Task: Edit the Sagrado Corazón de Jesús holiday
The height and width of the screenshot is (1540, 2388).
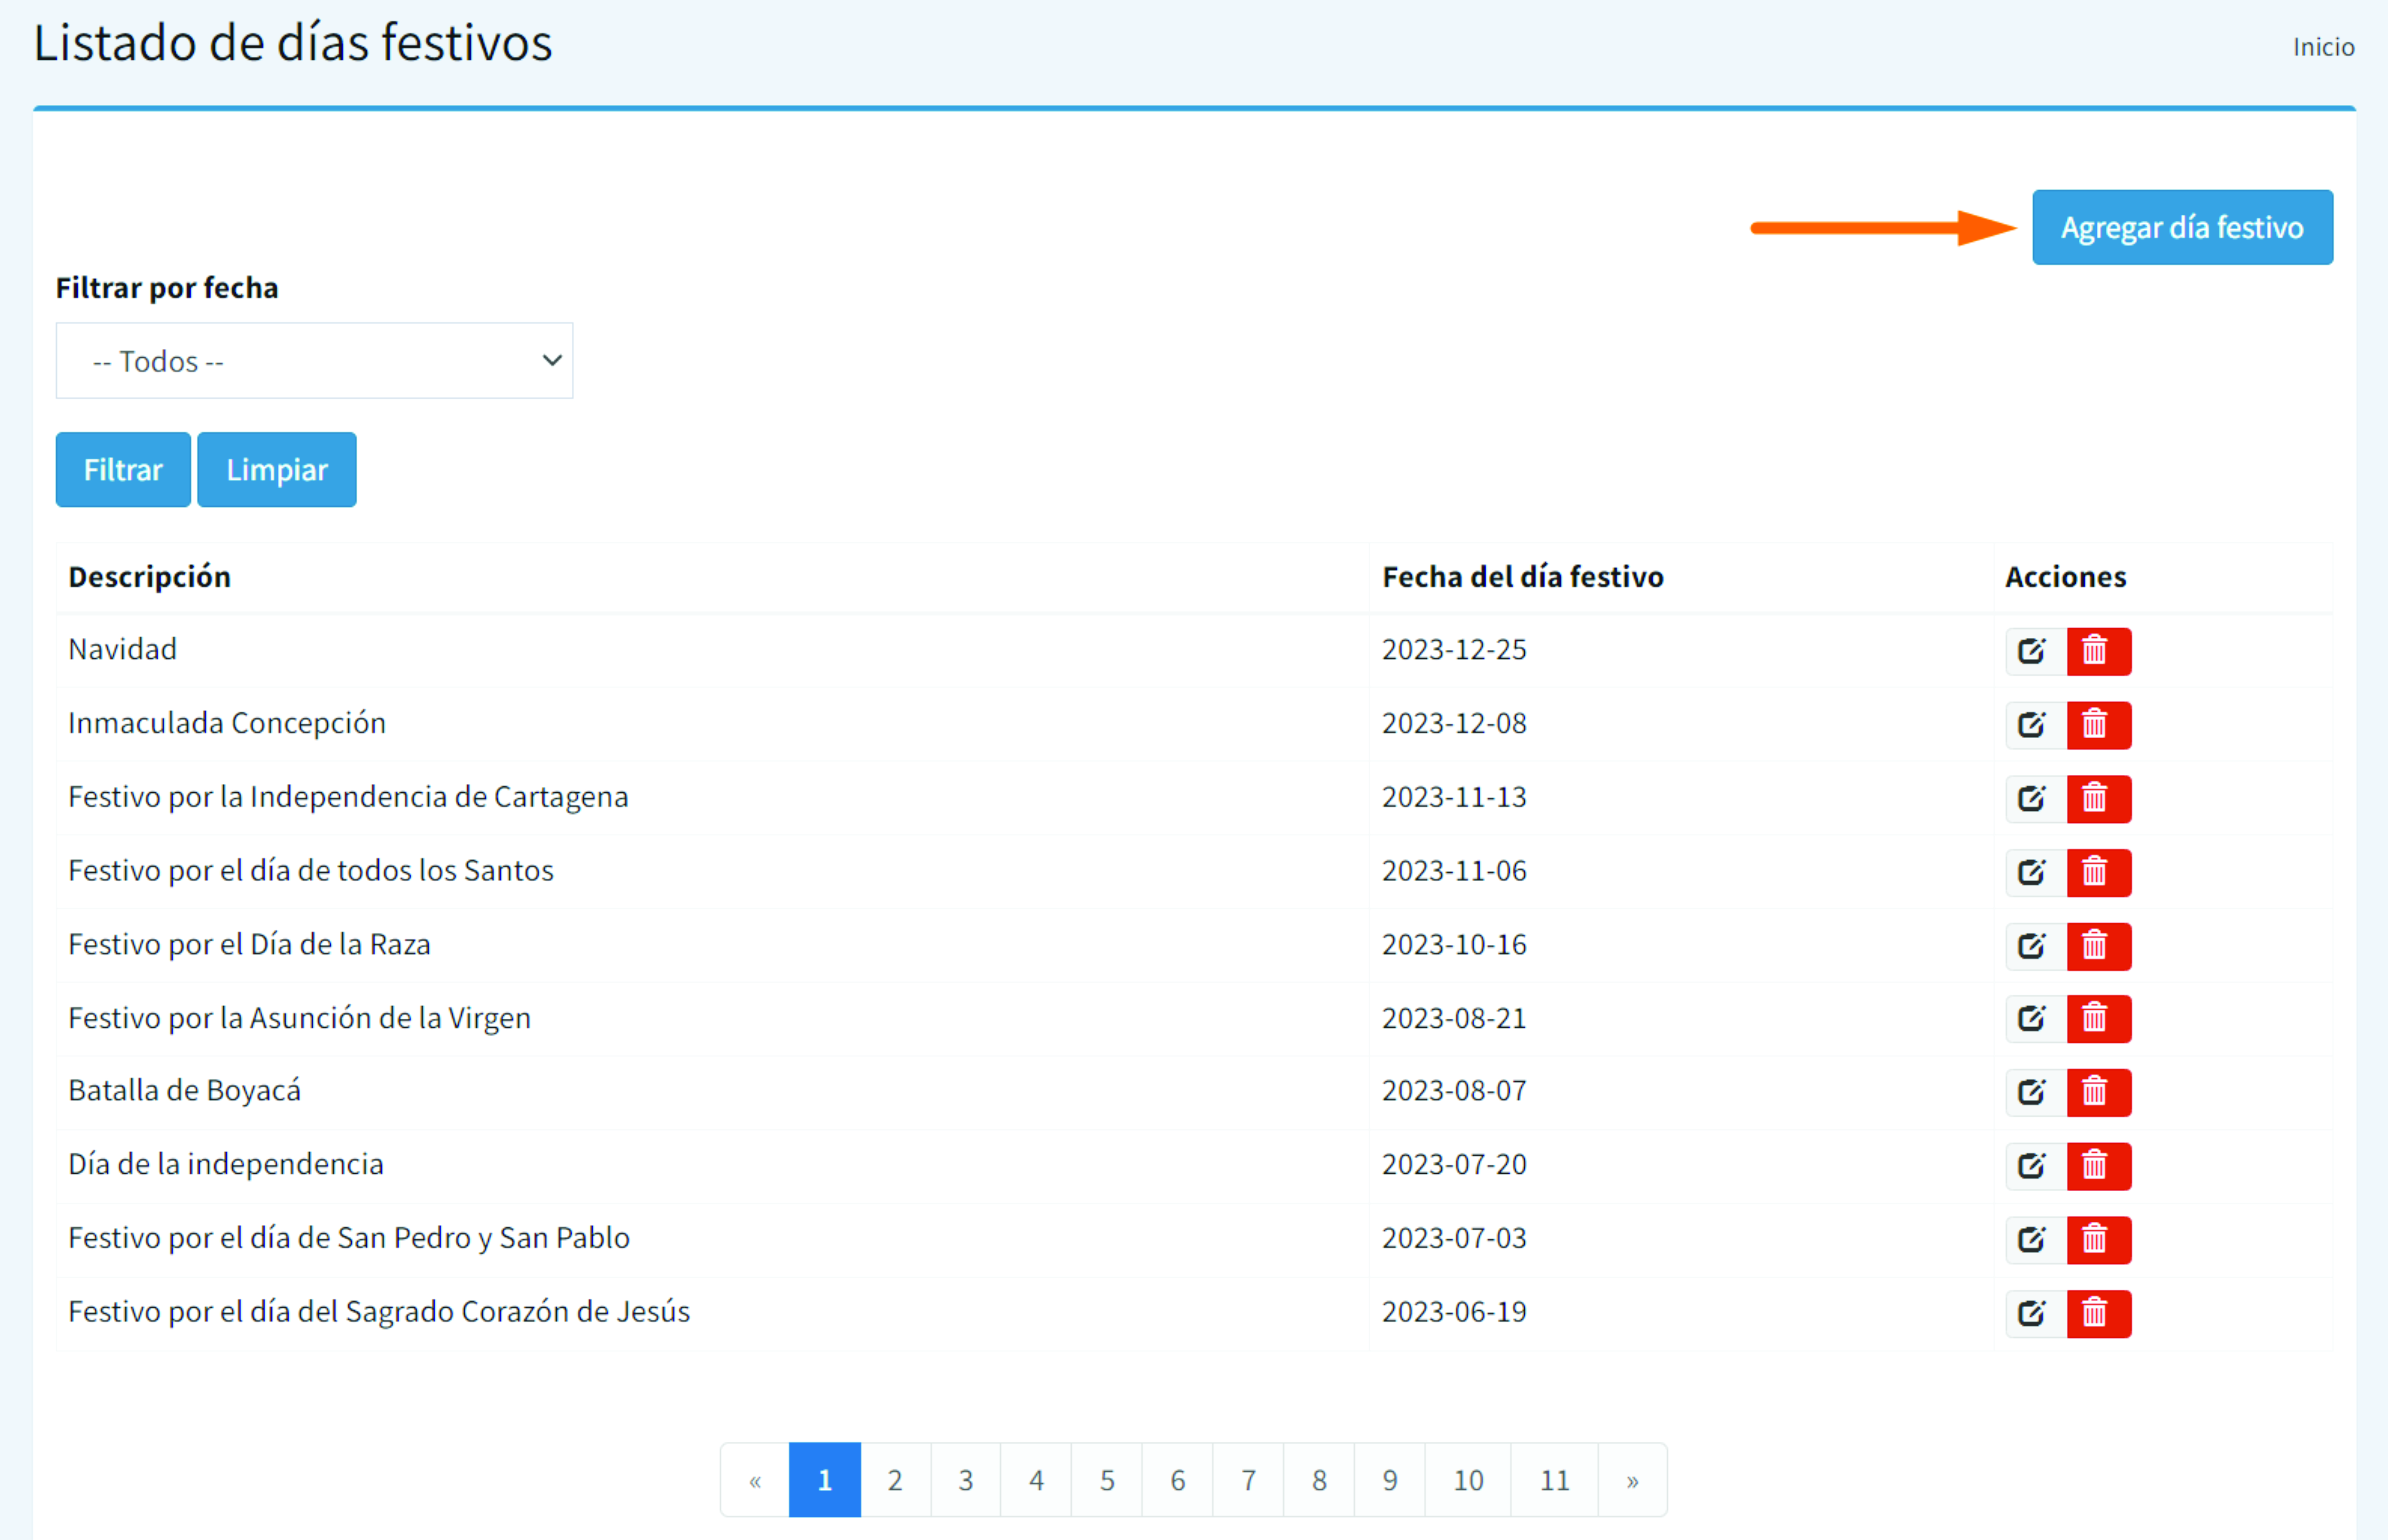Action: pos(2036,1314)
